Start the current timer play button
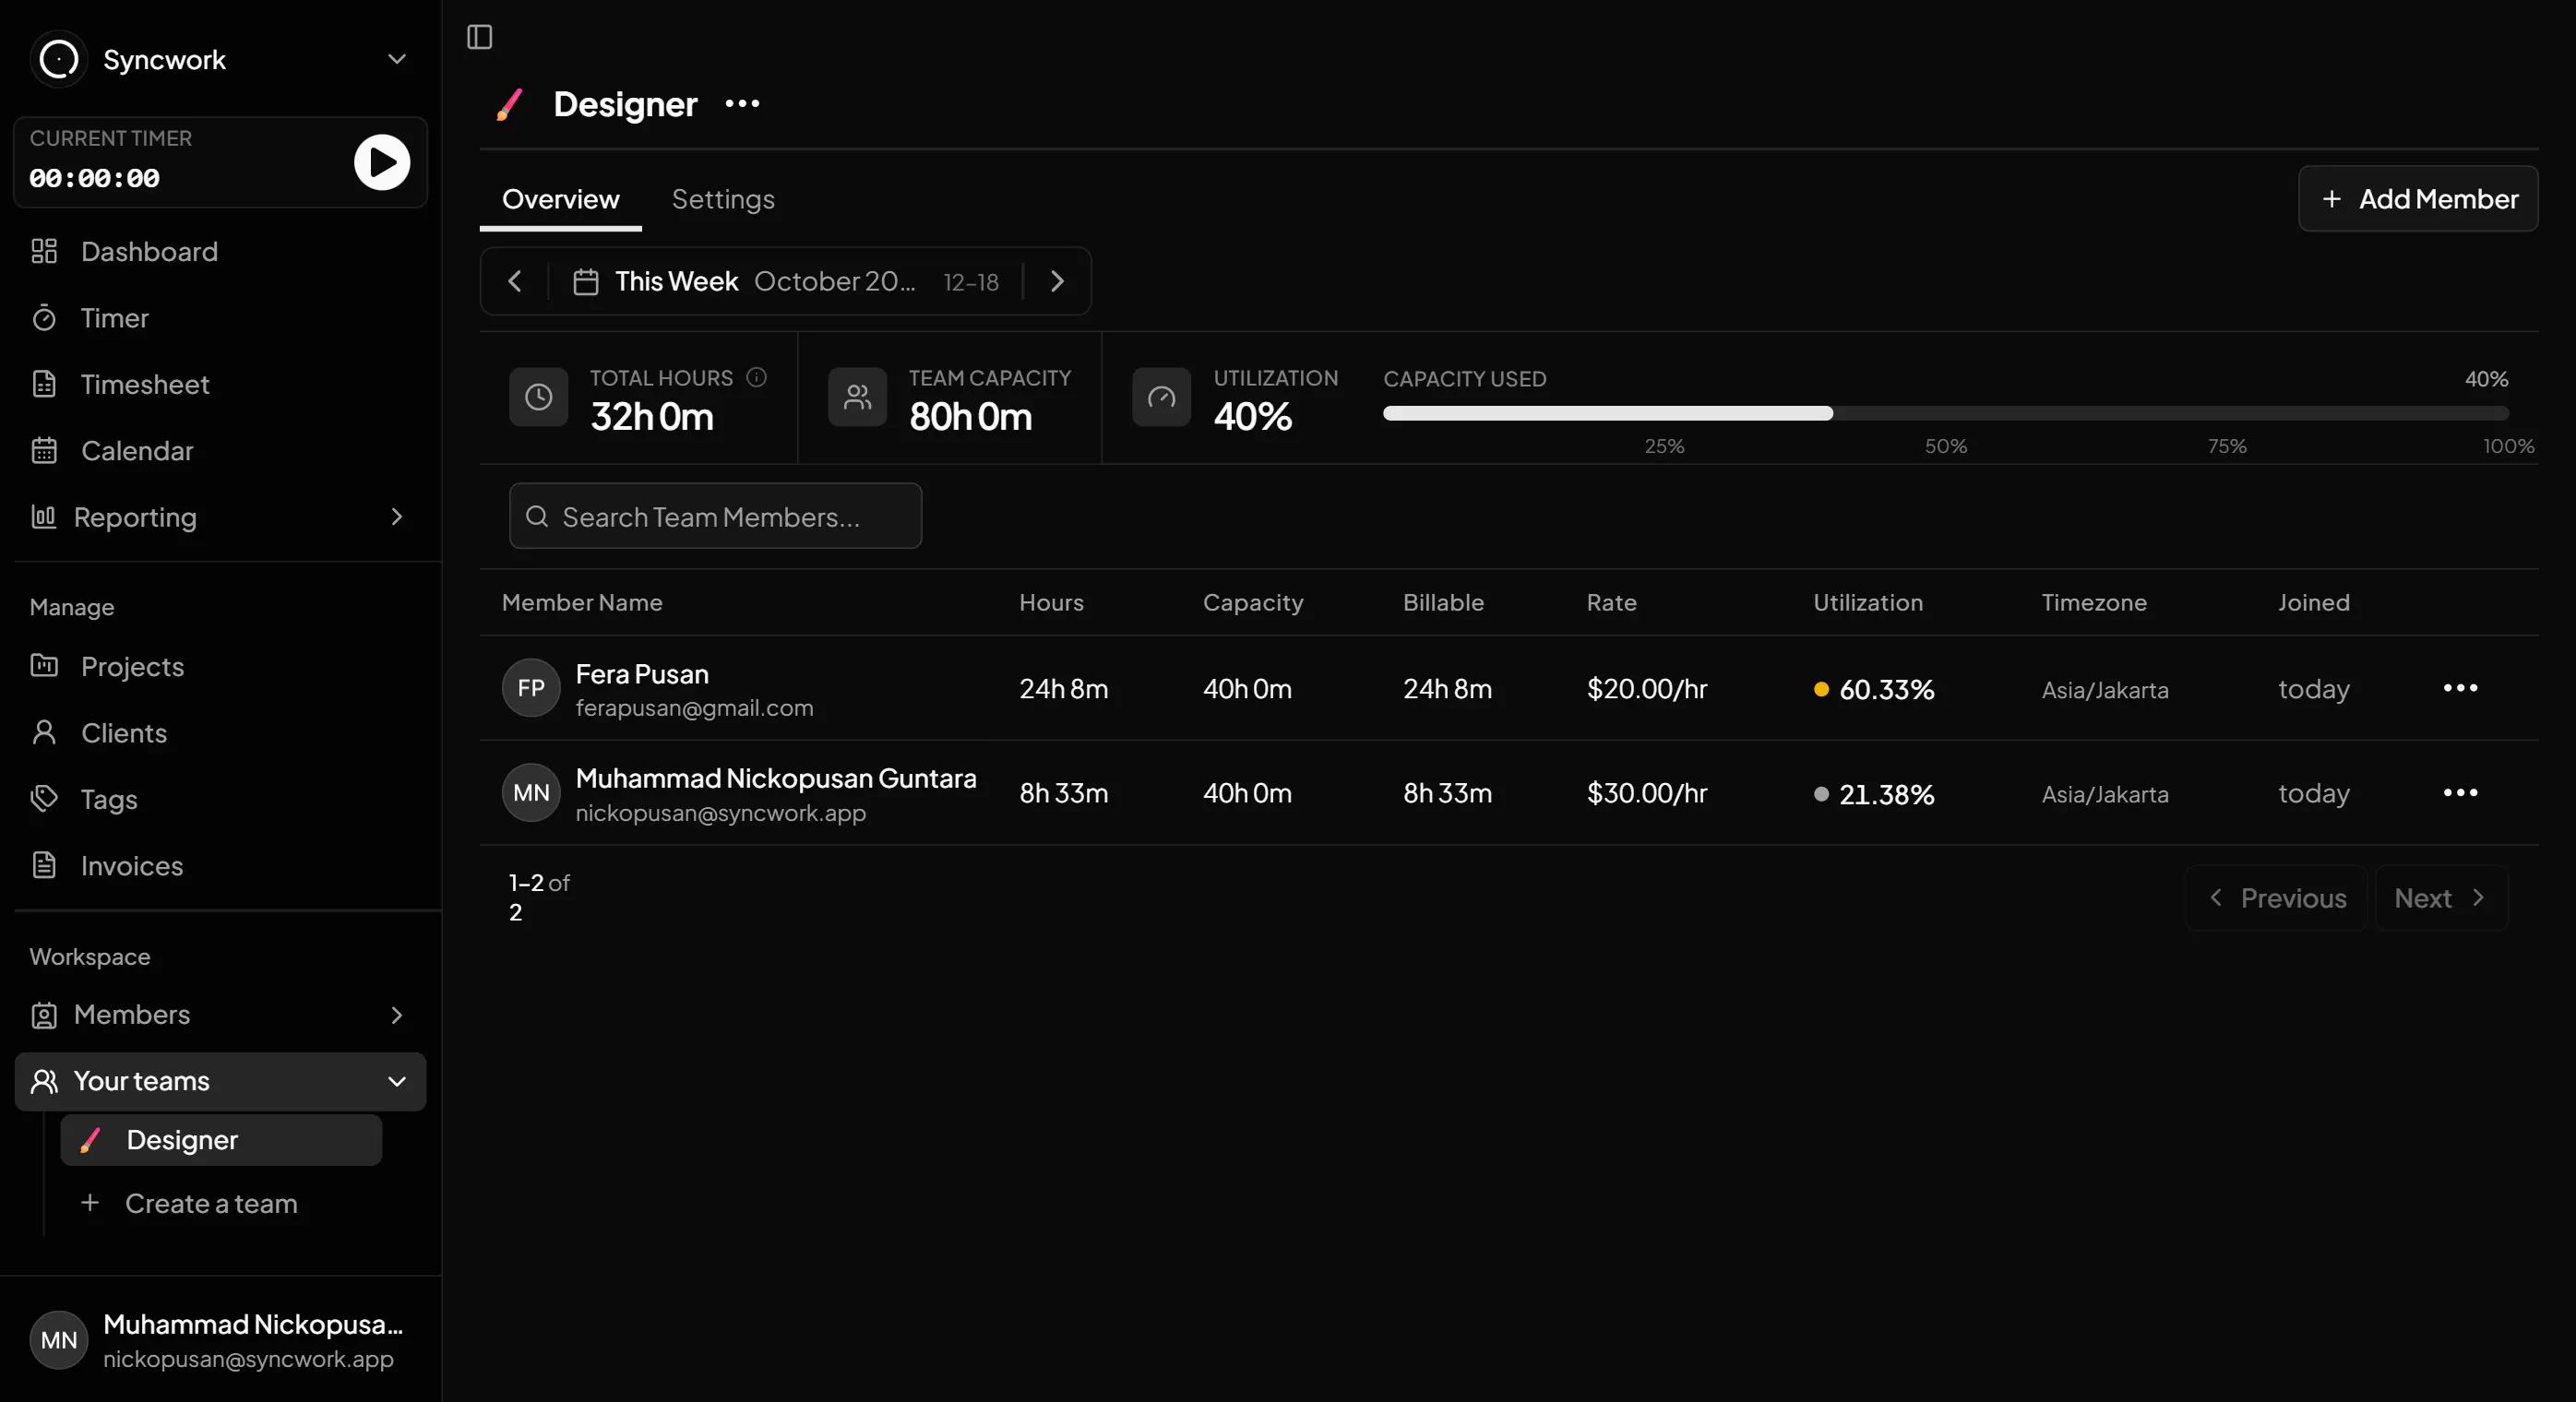Viewport: 2576px width, 1402px height. coord(382,162)
